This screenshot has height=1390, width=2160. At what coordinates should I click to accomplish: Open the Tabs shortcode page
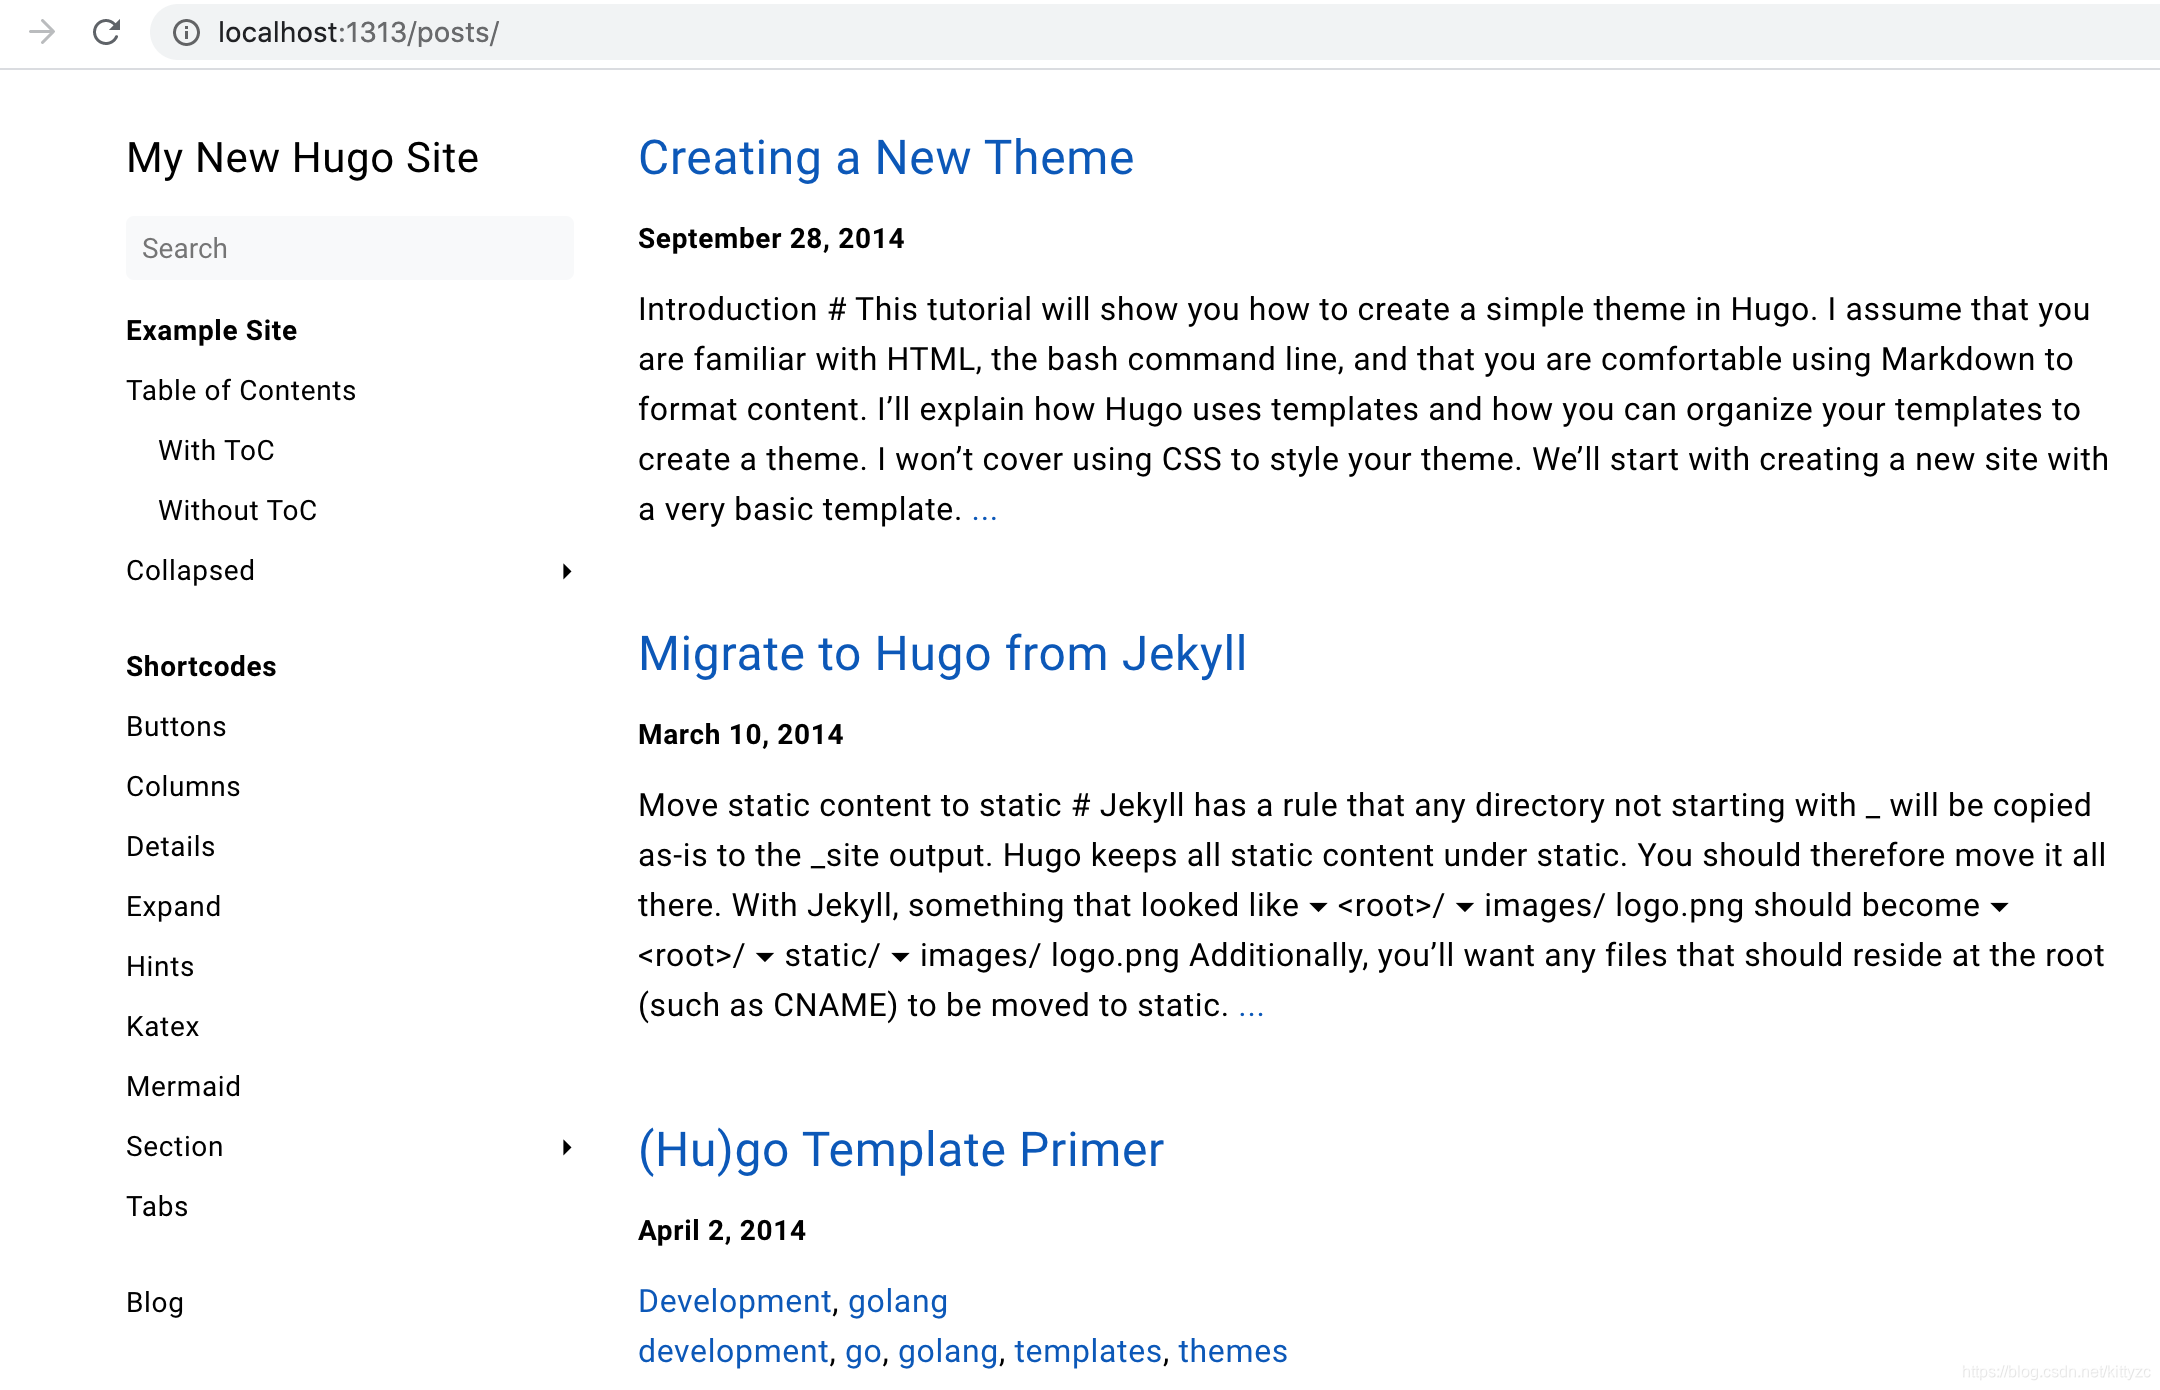click(x=157, y=1206)
